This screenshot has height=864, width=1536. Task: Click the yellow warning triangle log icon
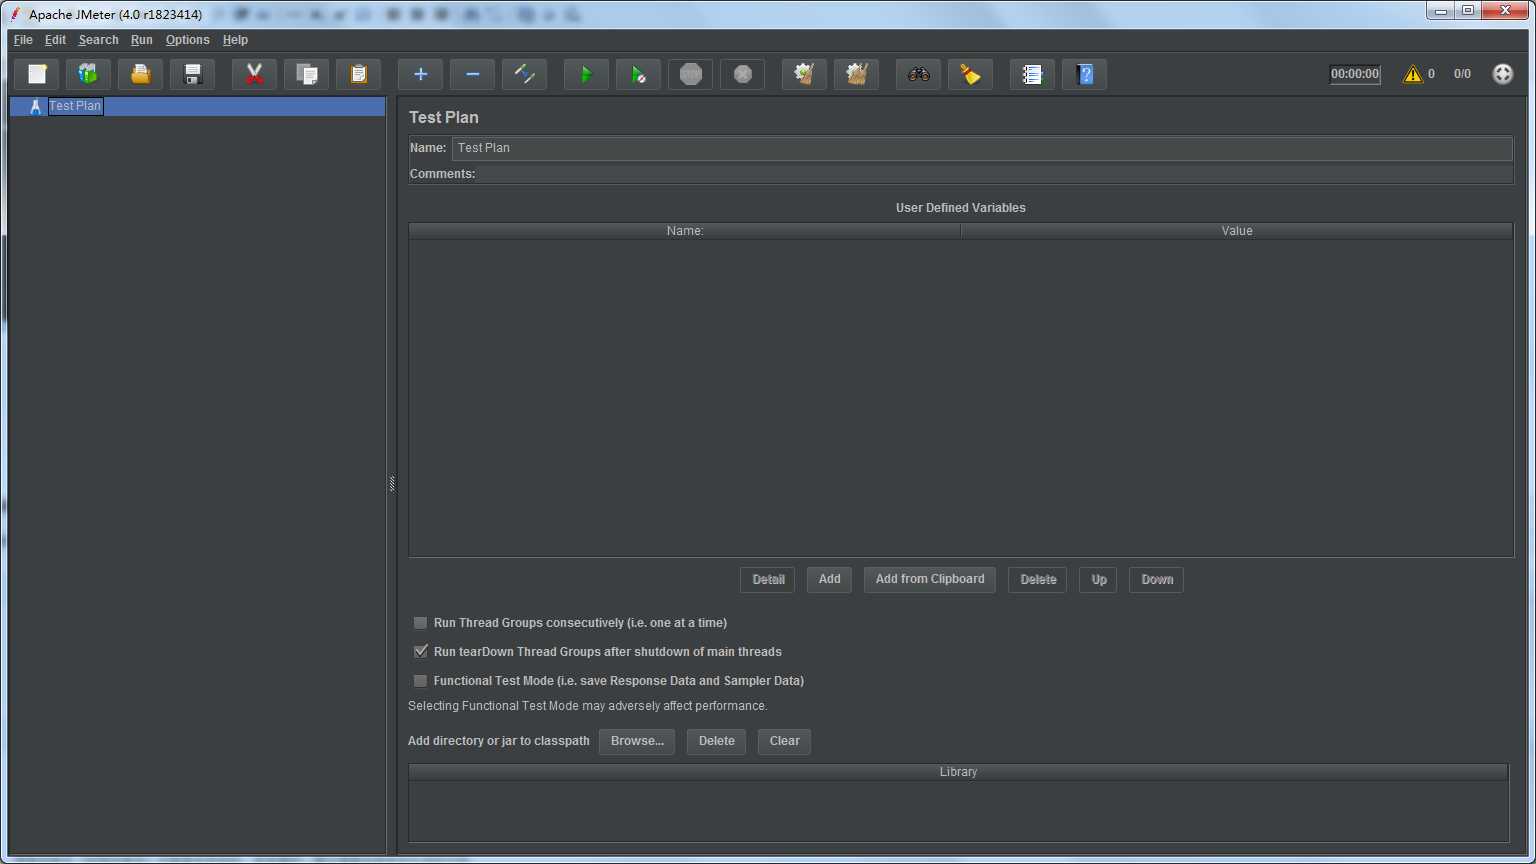pos(1413,74)
